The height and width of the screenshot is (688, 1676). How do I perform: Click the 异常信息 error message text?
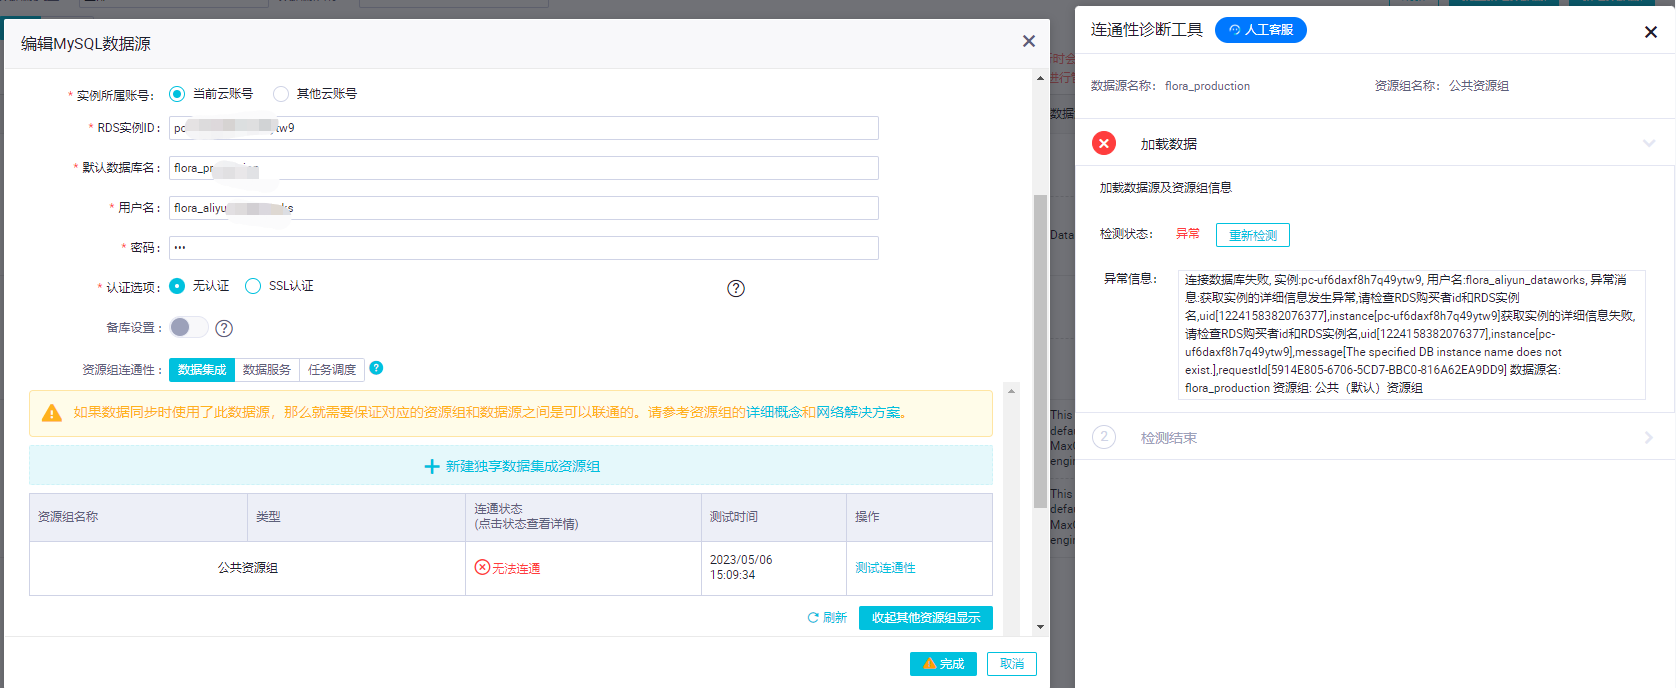pyautogui.click(x=1411, y=334)
